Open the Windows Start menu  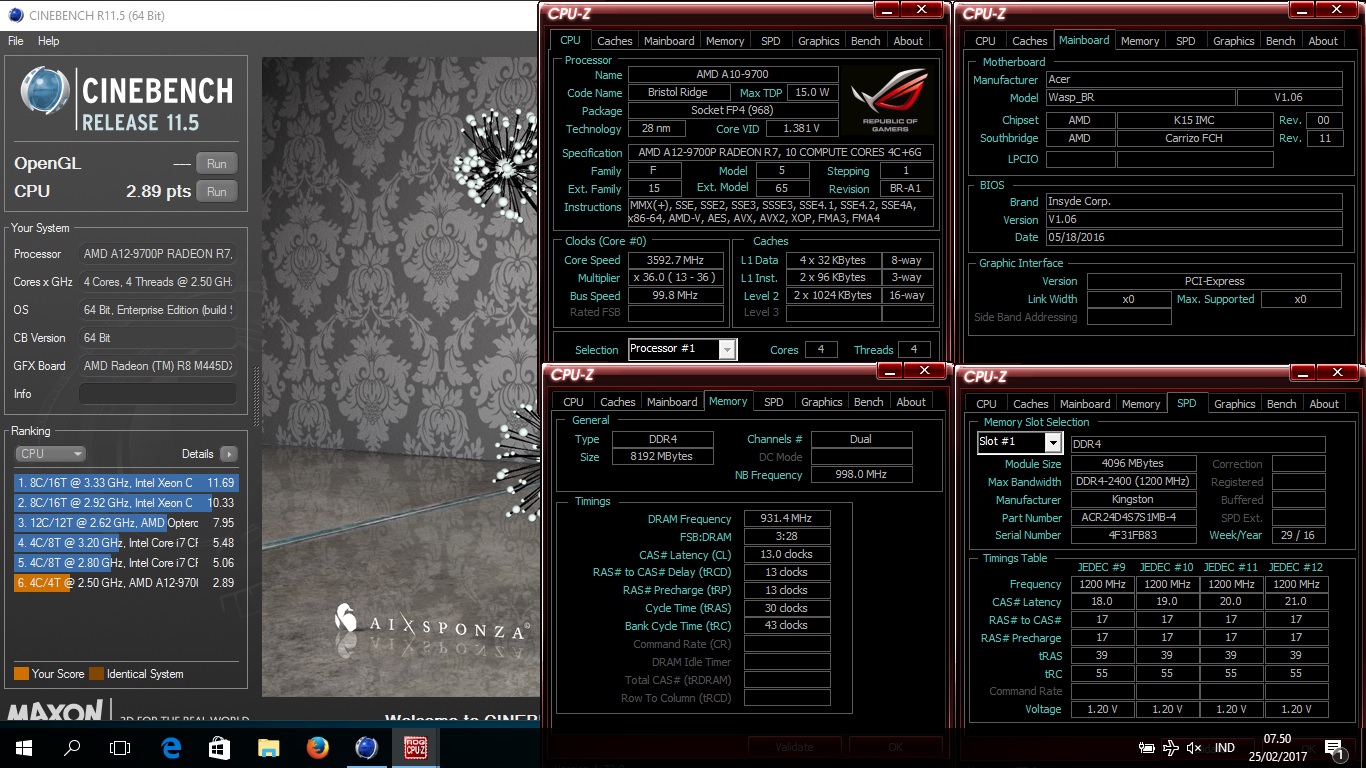click(x=24, y=747)
